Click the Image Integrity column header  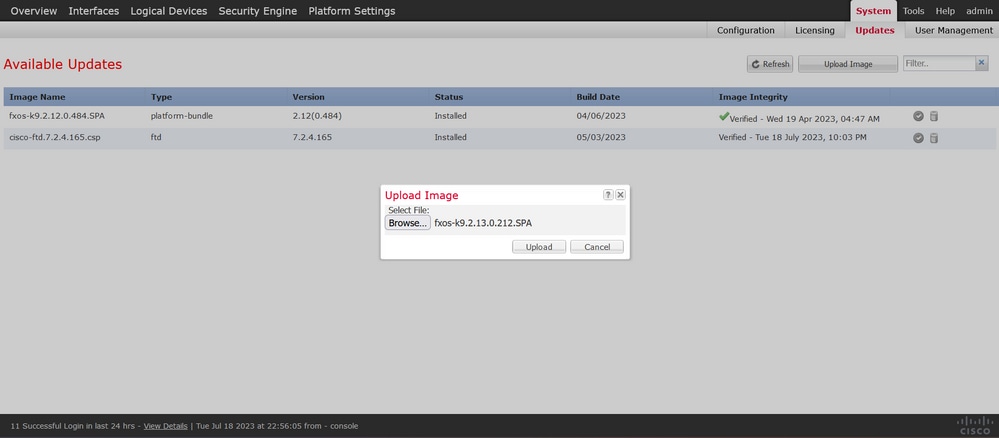753,97
